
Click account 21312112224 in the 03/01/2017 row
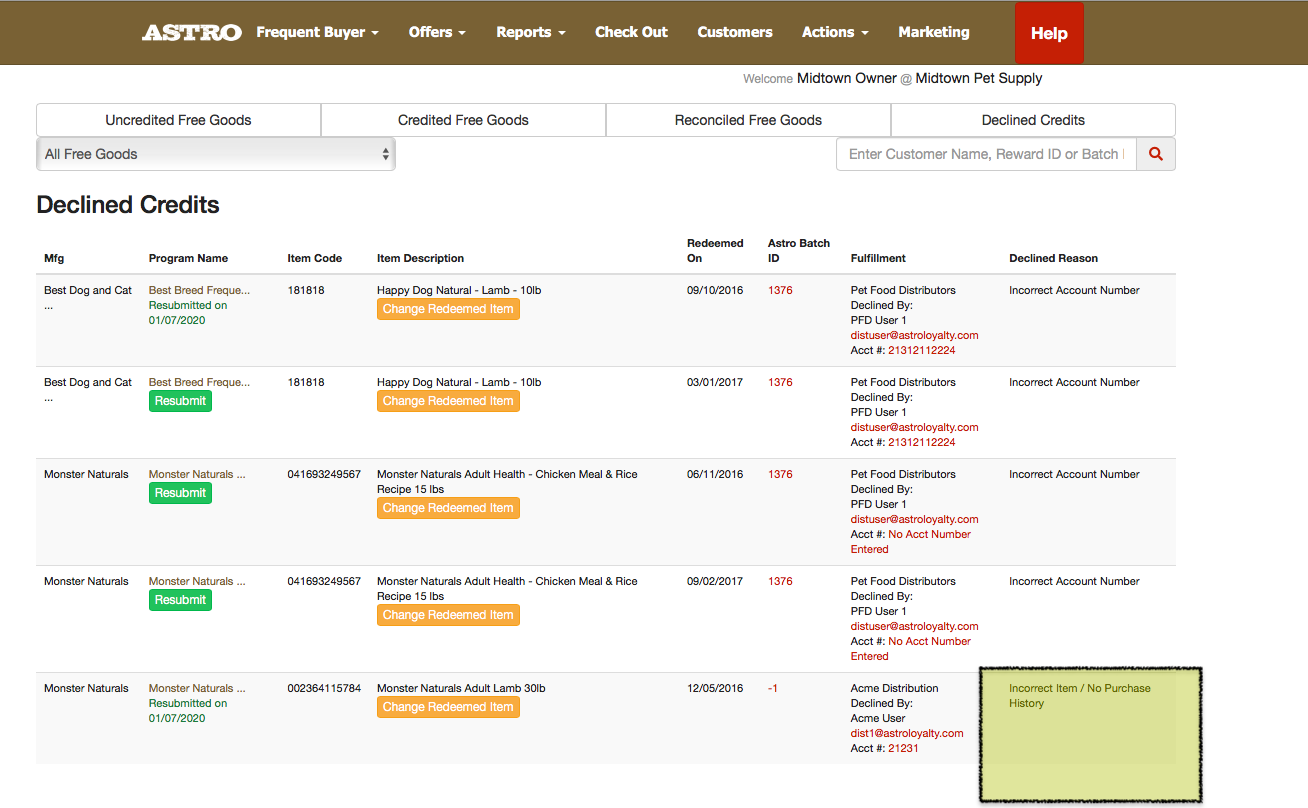921,442
